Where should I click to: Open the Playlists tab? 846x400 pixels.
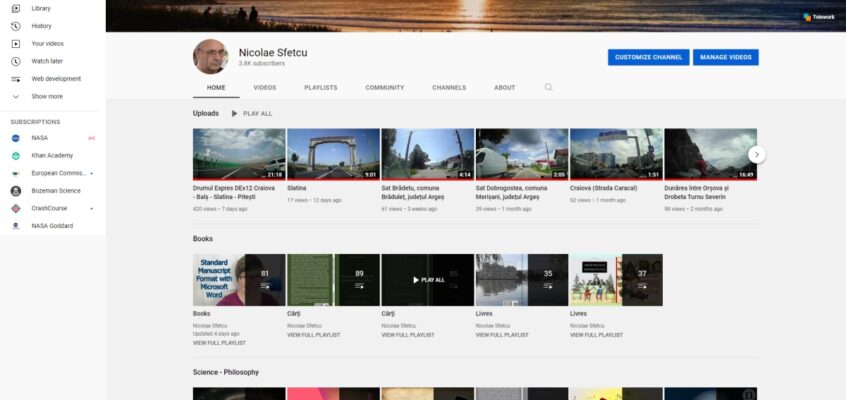[x=320, y=87]
